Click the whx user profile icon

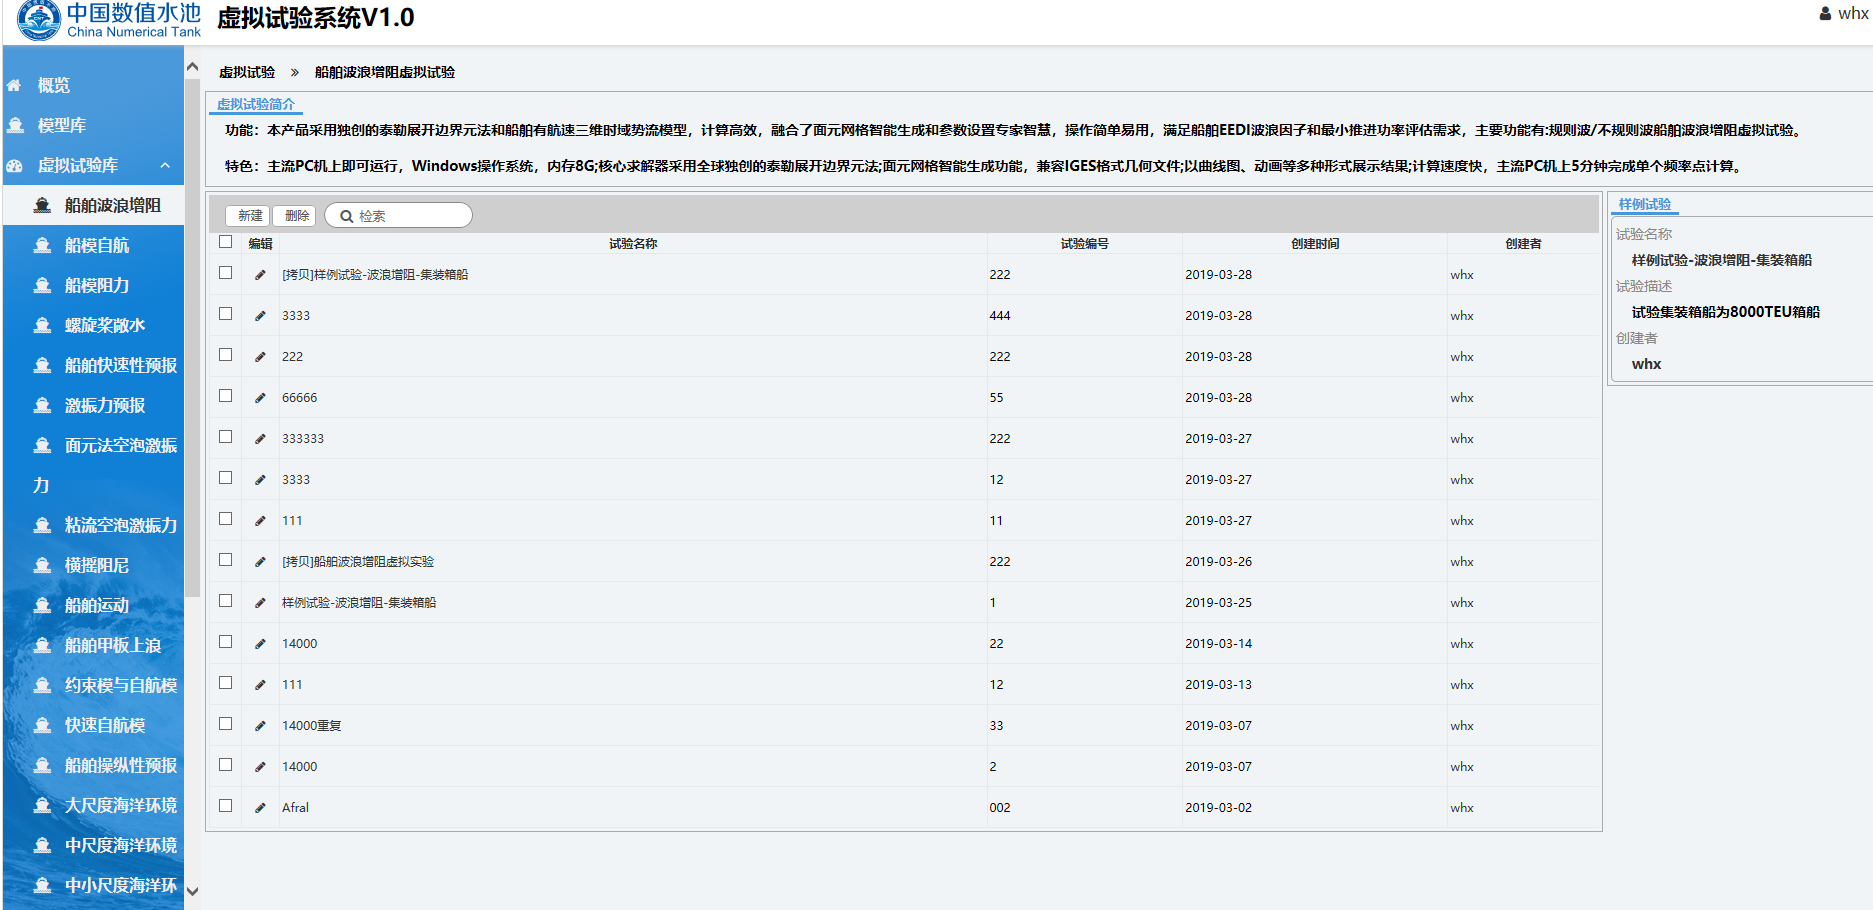pyautogui.click(x=1825, y=14)
